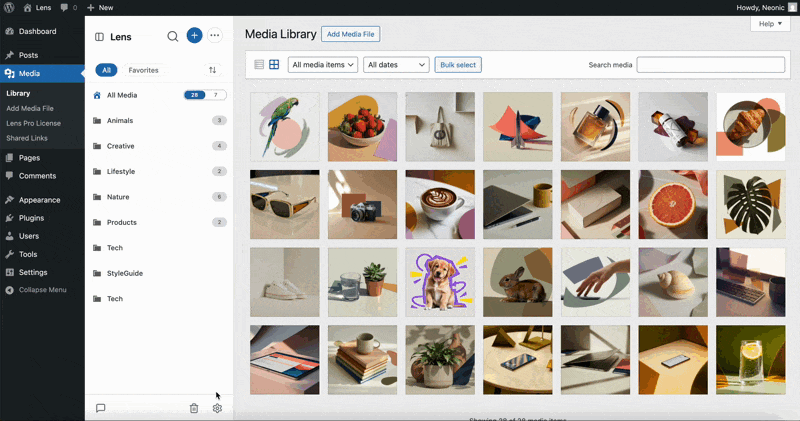
Task: Focus the Search media field
Action: [x=711, y=65]
